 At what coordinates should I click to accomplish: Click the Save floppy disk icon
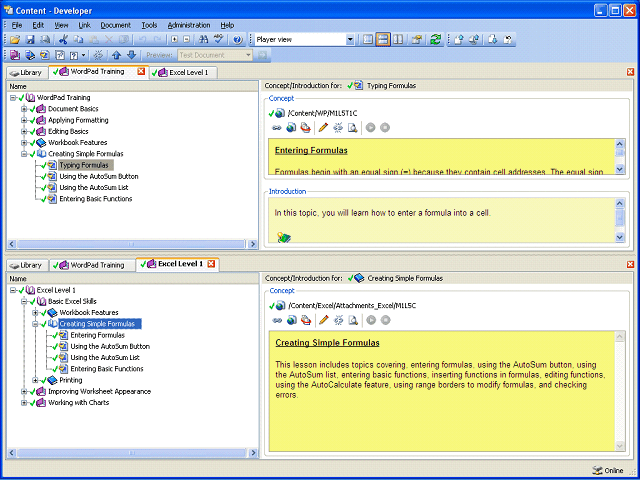(x=30, y=40)
